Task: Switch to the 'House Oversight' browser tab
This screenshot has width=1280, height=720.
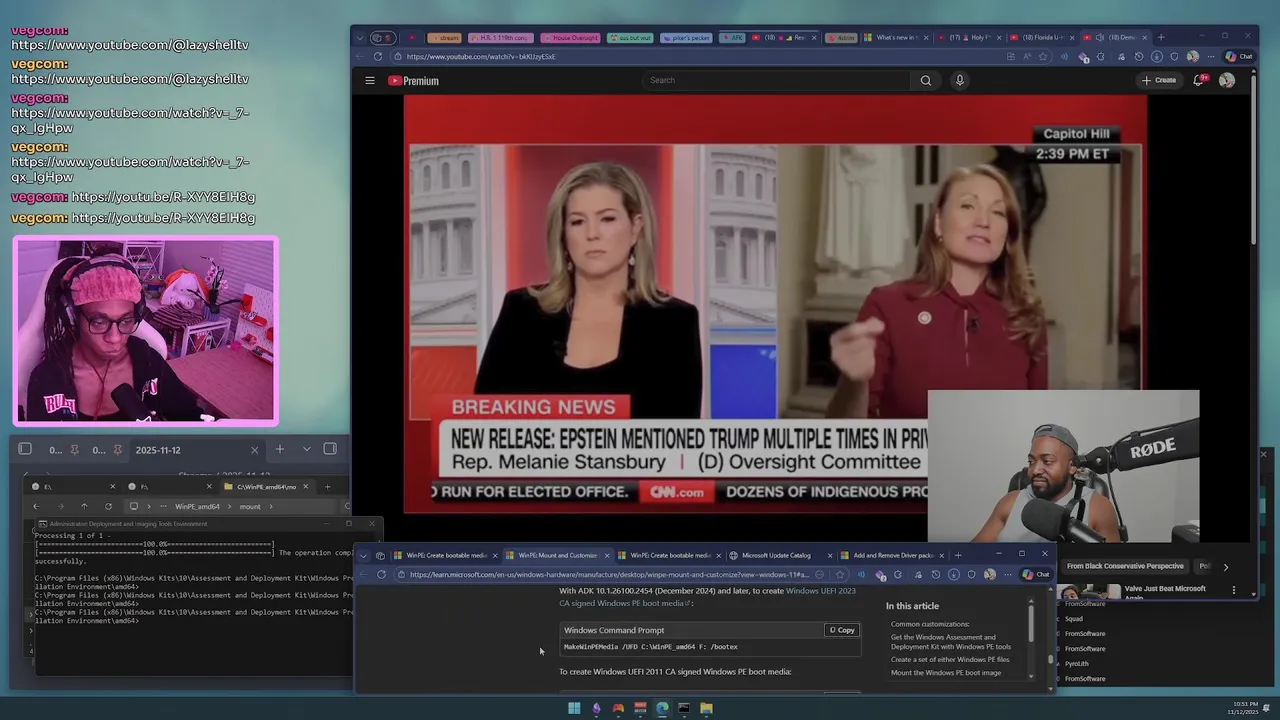Action: pos(570,38)
